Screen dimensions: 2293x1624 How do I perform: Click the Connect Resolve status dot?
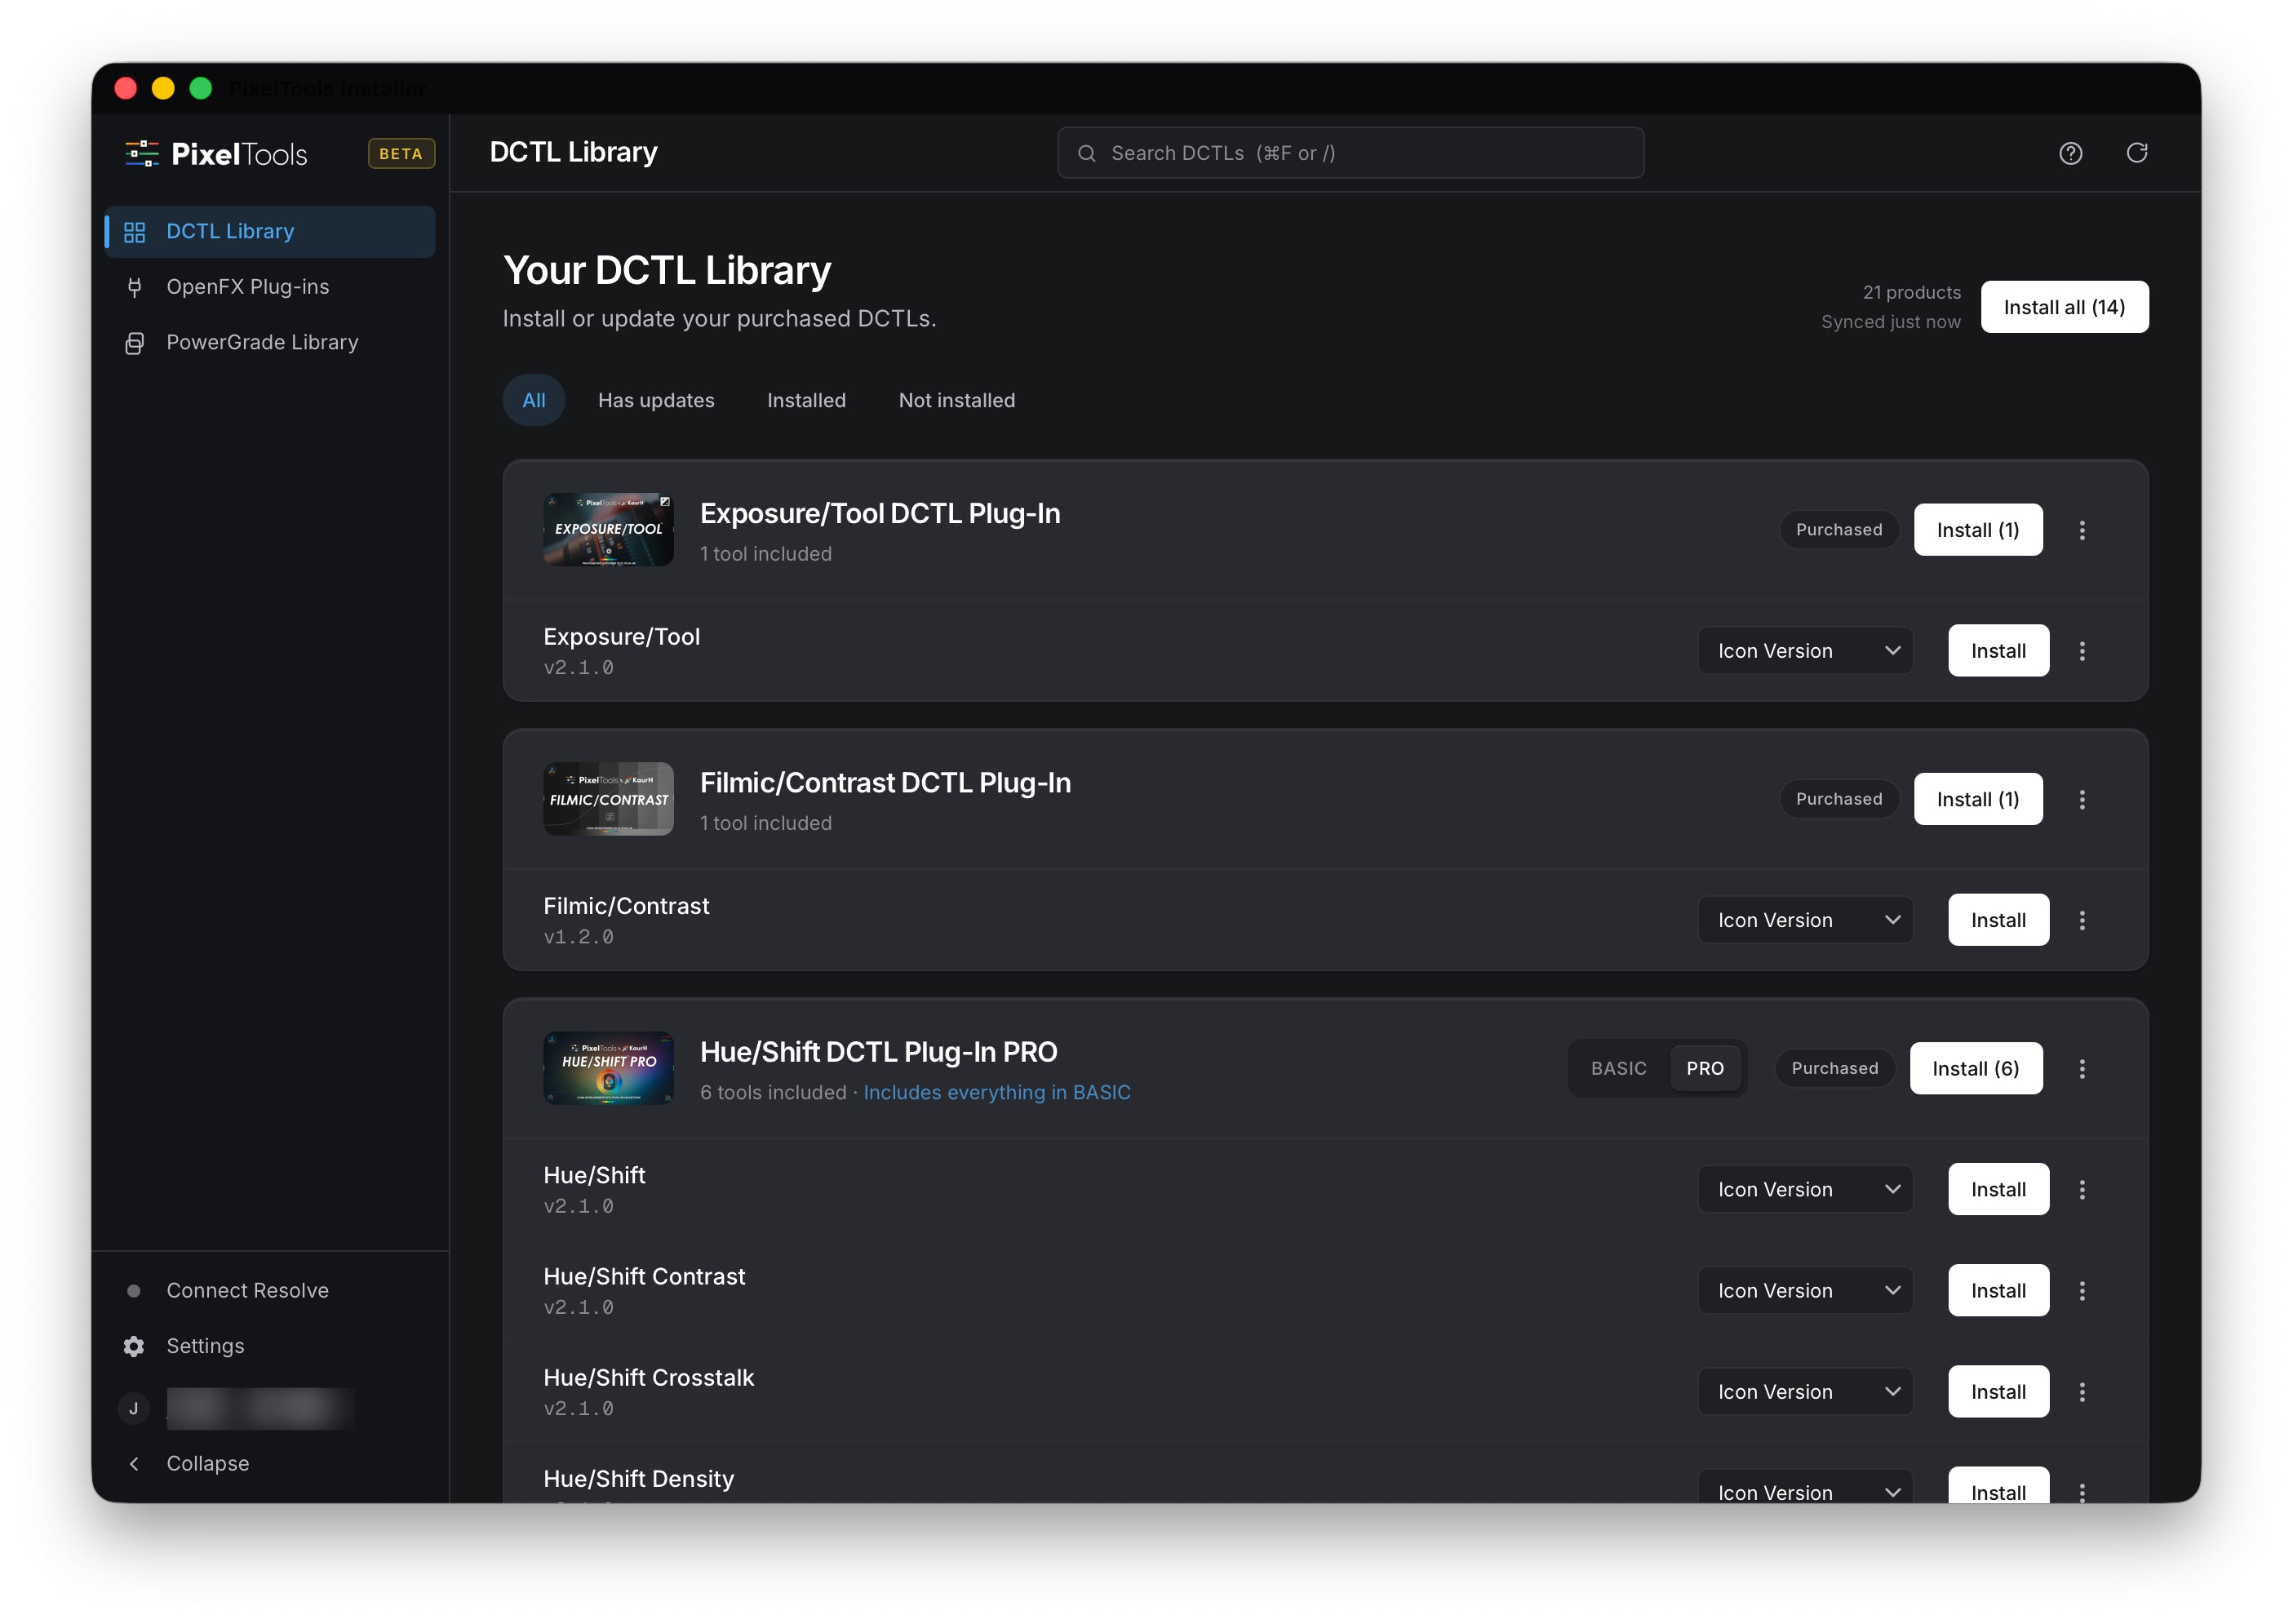[134, 1290]
